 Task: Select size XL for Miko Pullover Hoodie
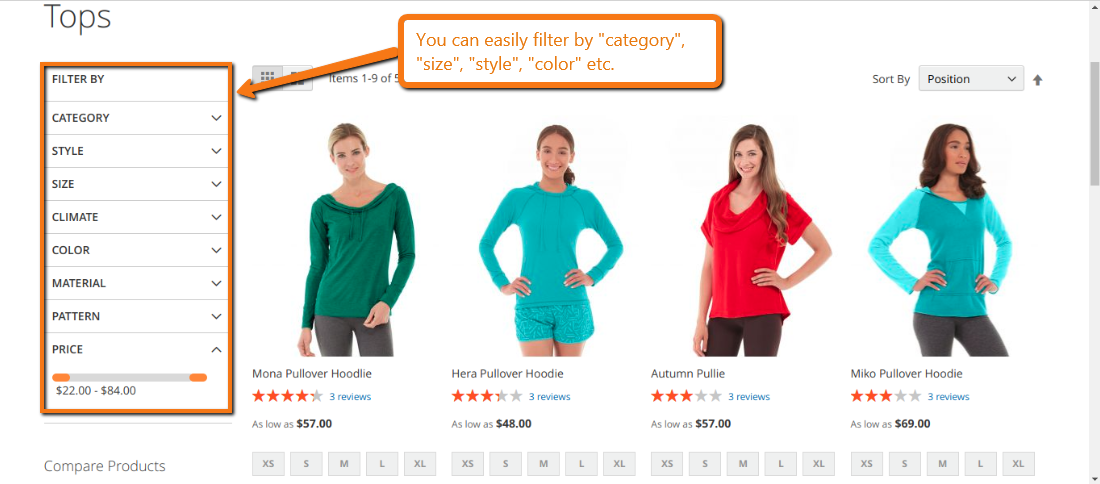(1019, 464)
